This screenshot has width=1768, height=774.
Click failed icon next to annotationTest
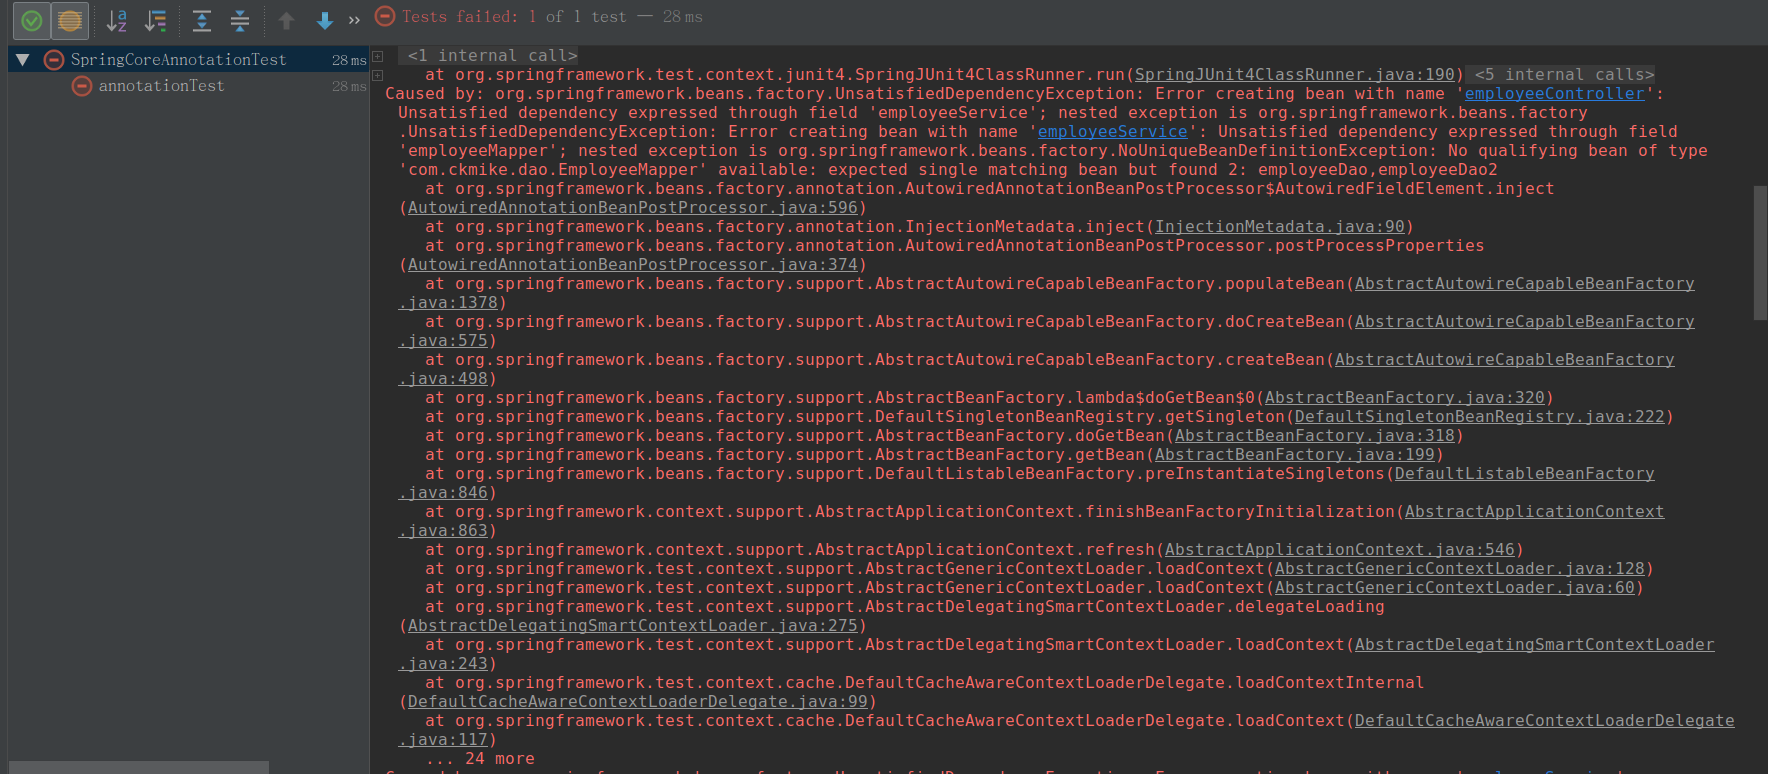(x=82, y=86)
